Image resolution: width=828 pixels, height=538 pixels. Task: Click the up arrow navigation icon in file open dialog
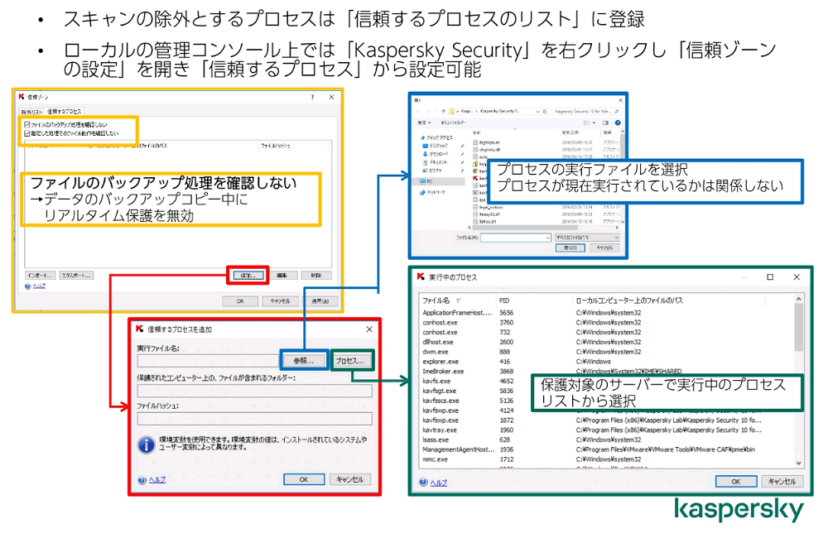[x=444, y=111]
